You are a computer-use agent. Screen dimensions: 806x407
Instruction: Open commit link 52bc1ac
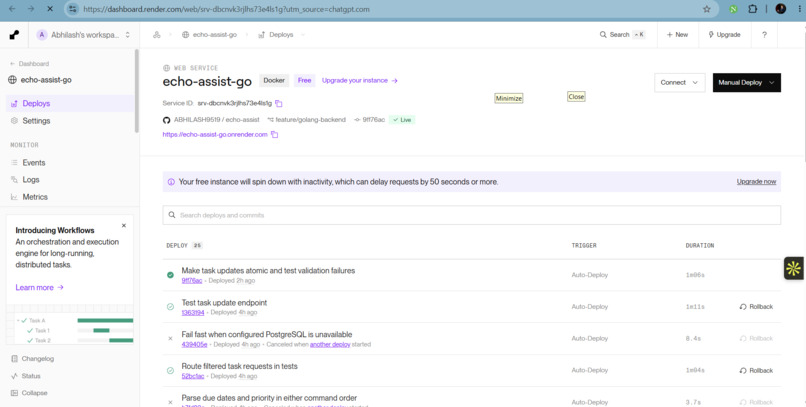pos(193,376)
